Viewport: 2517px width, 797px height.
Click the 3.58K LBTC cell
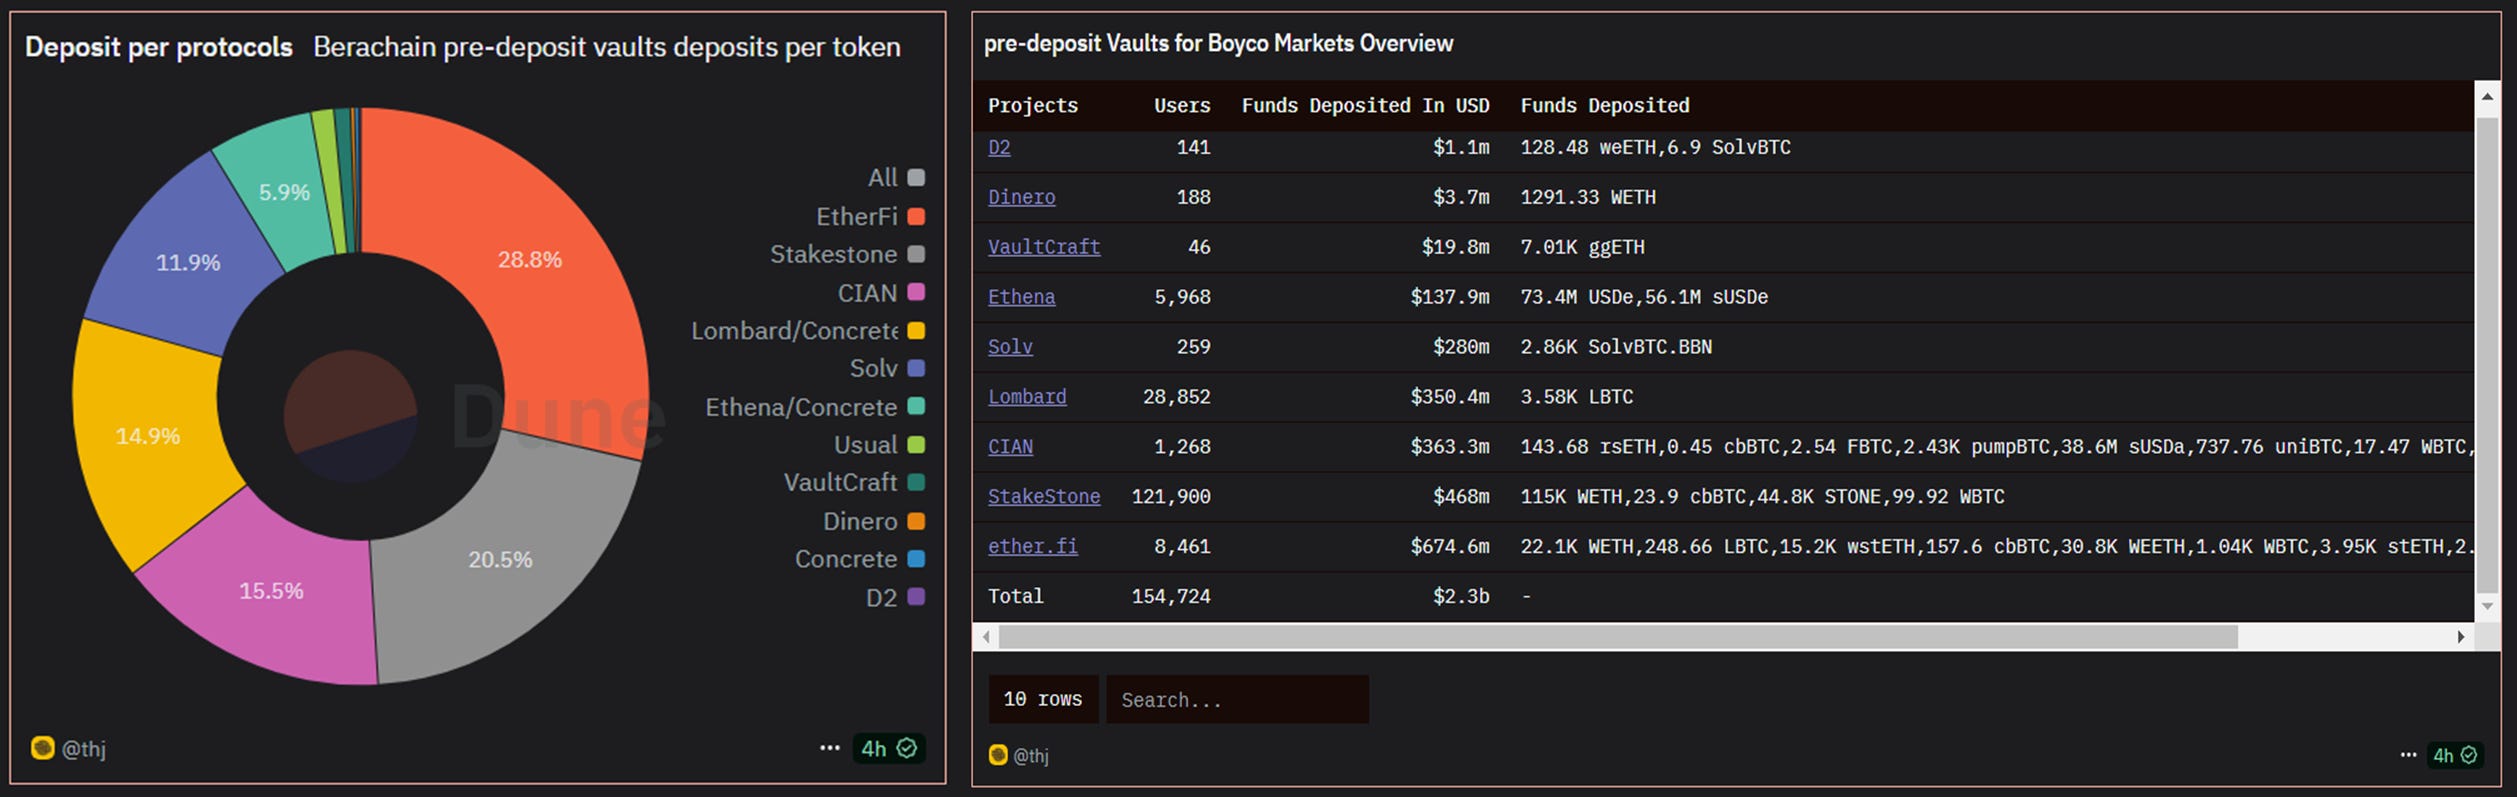pos(1577,397)
